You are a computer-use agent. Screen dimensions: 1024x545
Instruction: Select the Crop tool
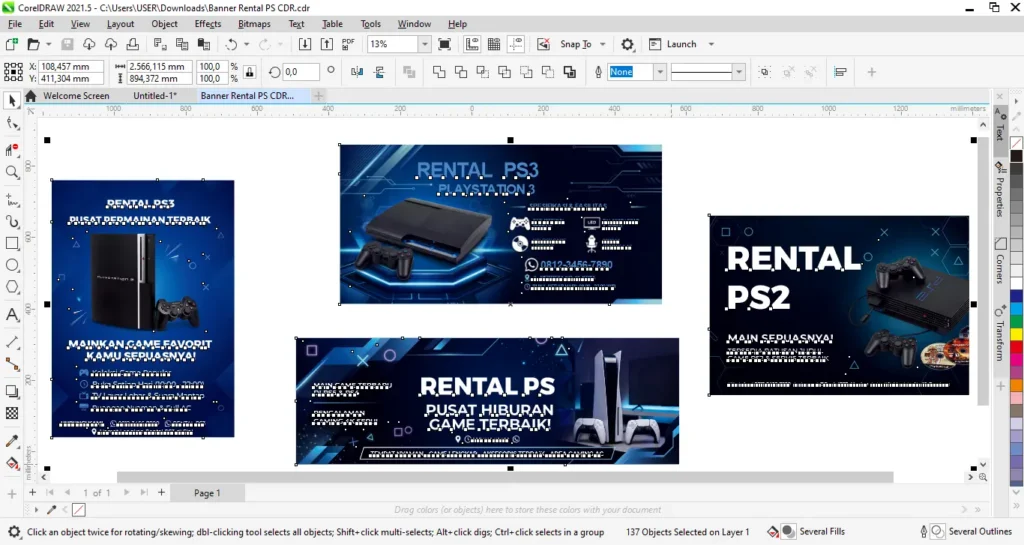(12, 150)
